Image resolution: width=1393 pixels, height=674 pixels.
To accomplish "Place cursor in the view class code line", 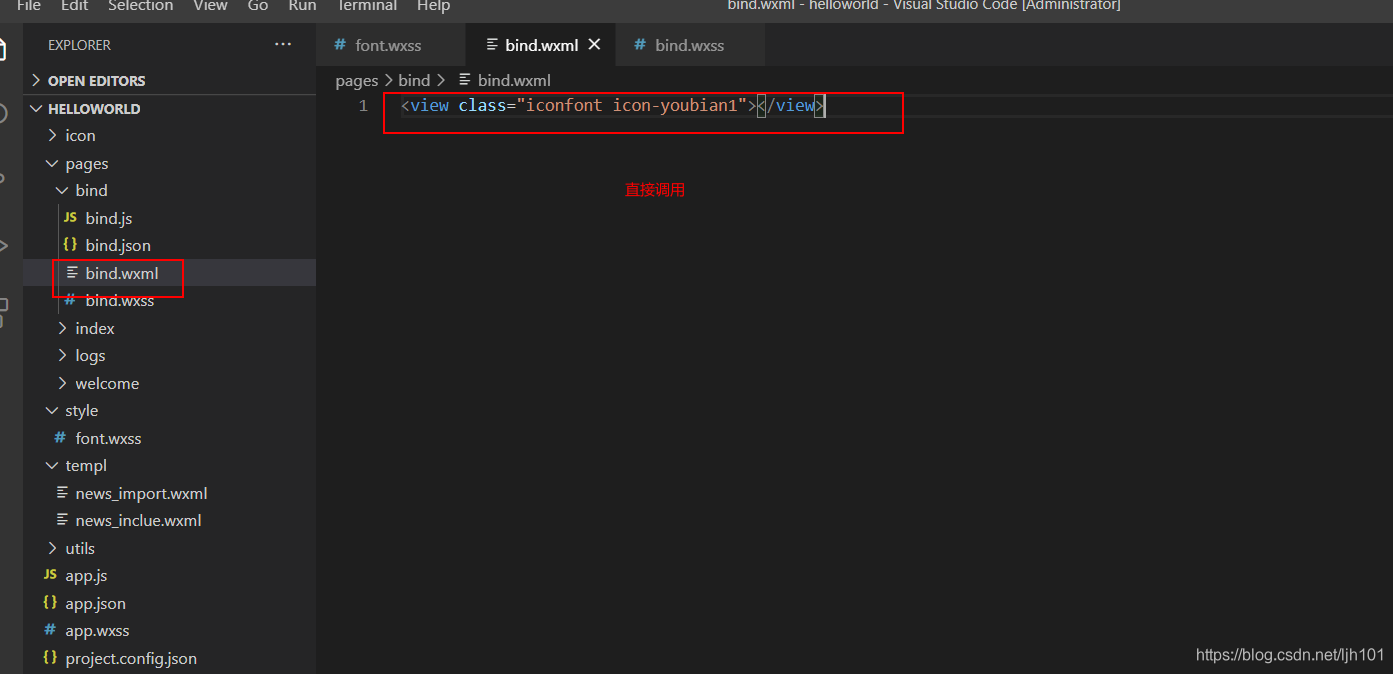I will 612,106.
